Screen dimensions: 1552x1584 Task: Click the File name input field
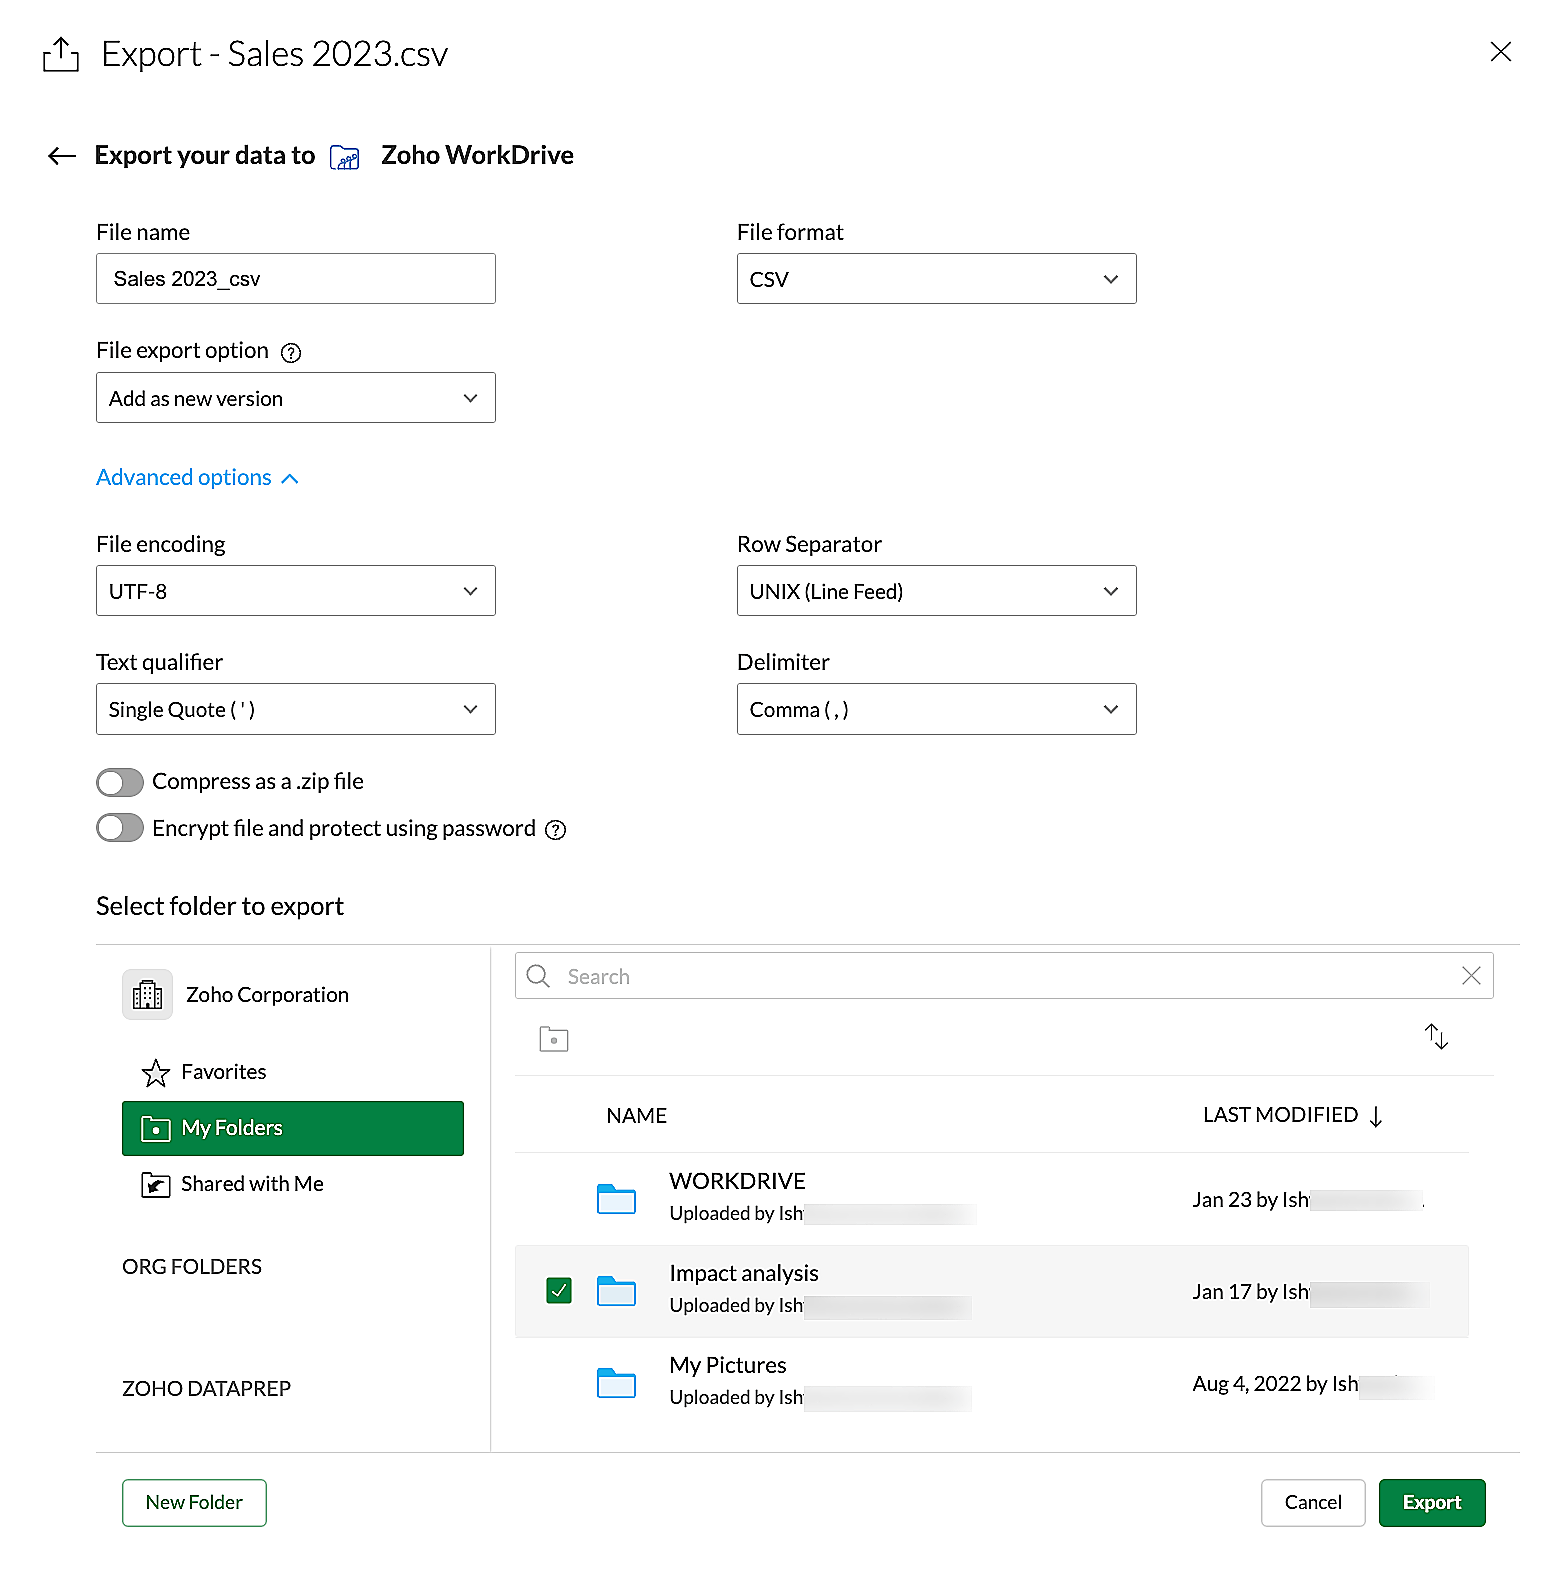(x=295, y=279)
